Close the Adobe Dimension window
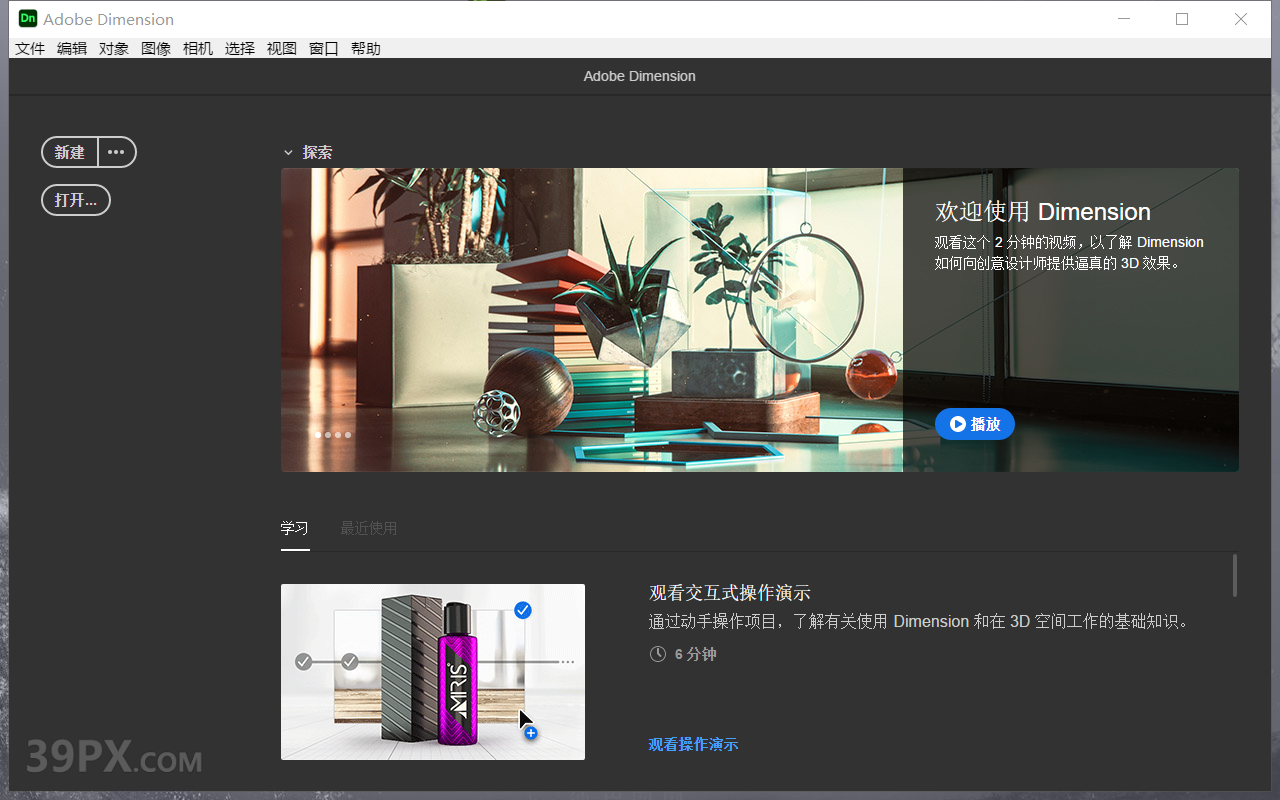The image size is (1280, 800). 1241,19
